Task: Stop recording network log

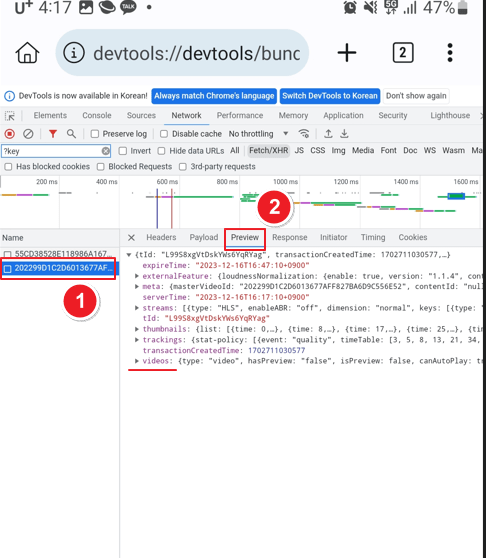Action: click(x=10, y=134)
